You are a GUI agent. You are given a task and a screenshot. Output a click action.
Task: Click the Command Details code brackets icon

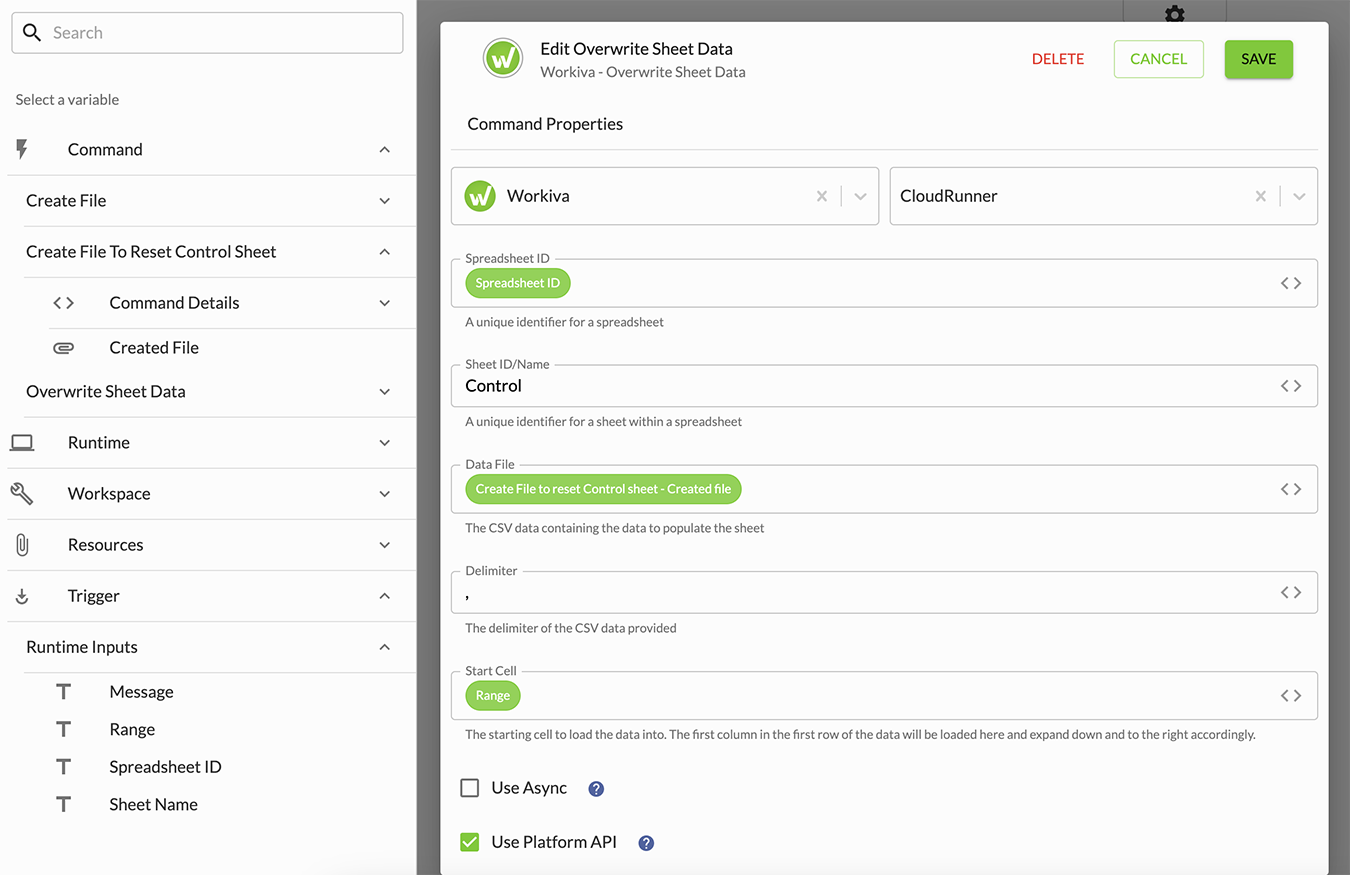pos(63,303)
